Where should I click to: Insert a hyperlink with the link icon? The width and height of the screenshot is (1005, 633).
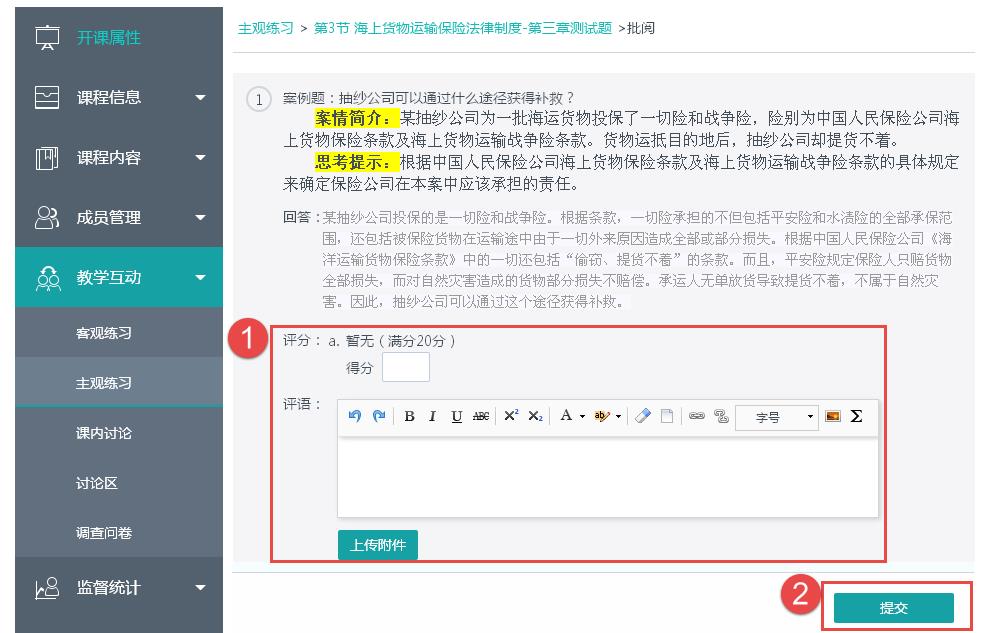[697, 416]
